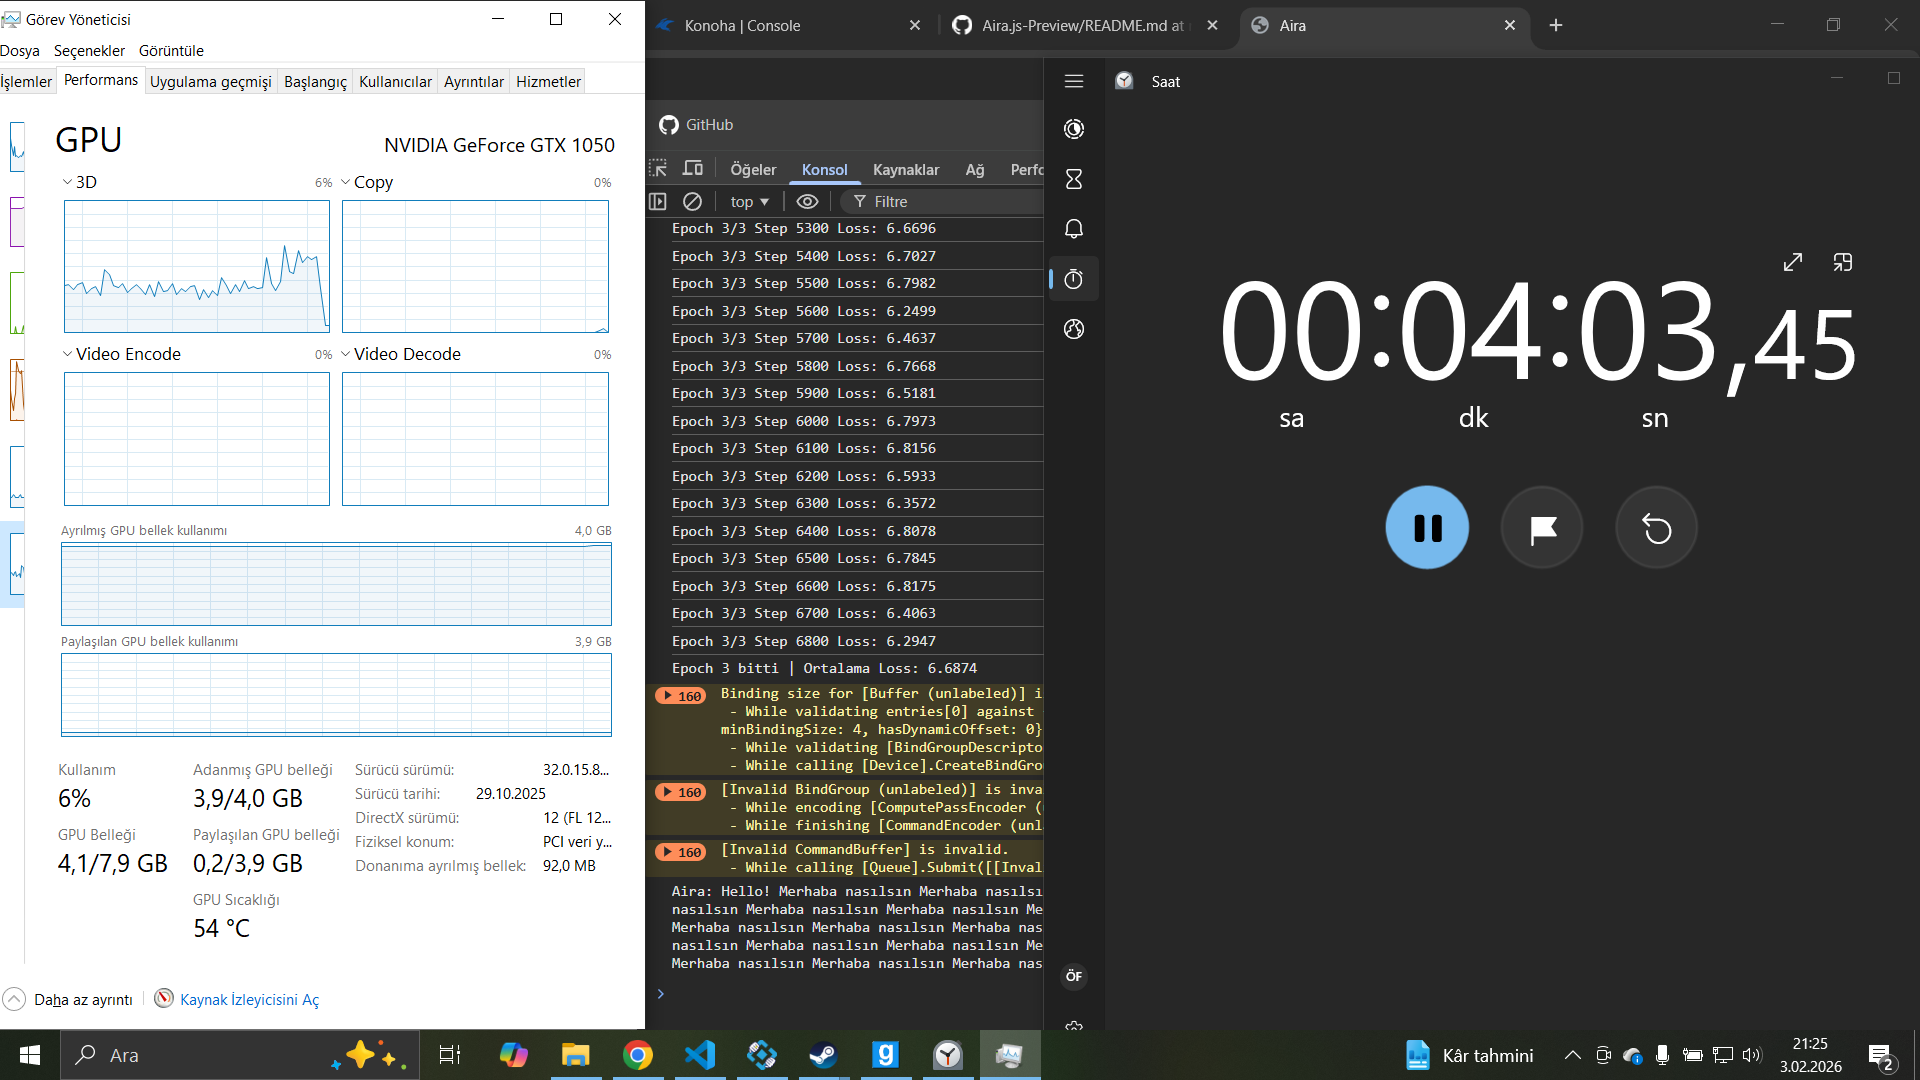Click Daha az ayrıntı in Task Manager
The width and height of the screenshot is (1920, 1080).
point(84,998)
